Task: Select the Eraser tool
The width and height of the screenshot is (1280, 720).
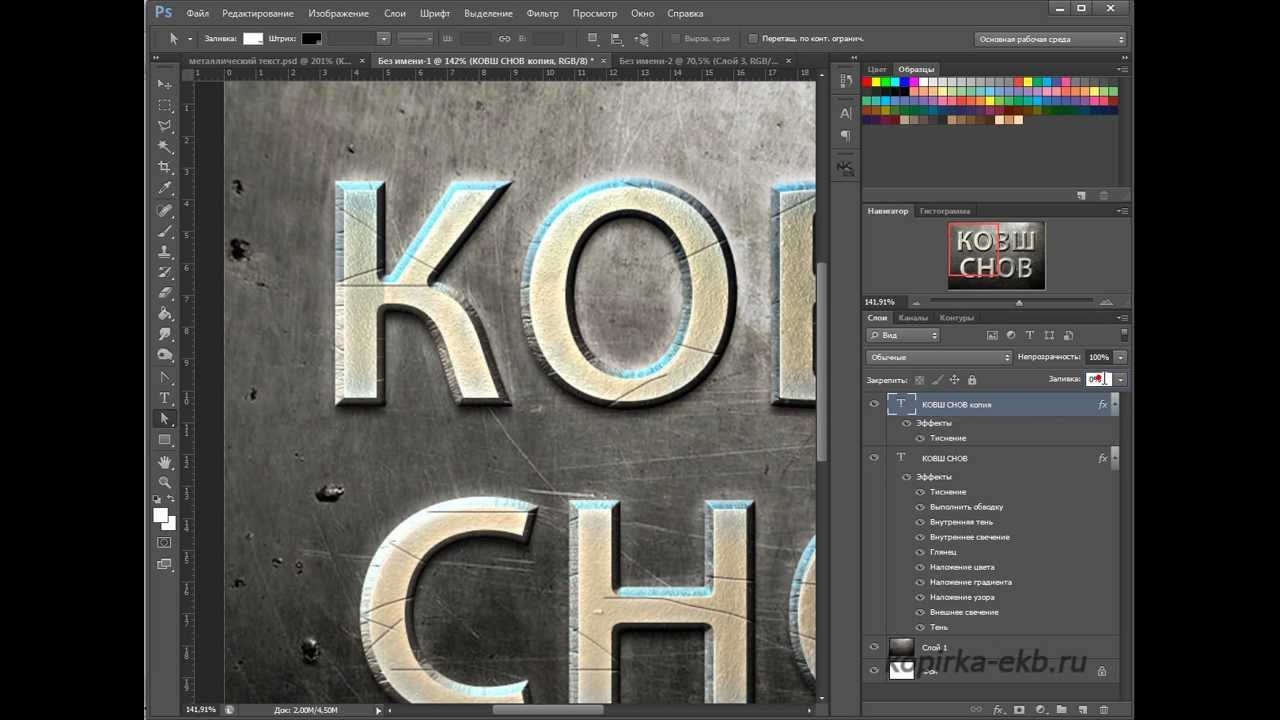Action: [165, 294]
